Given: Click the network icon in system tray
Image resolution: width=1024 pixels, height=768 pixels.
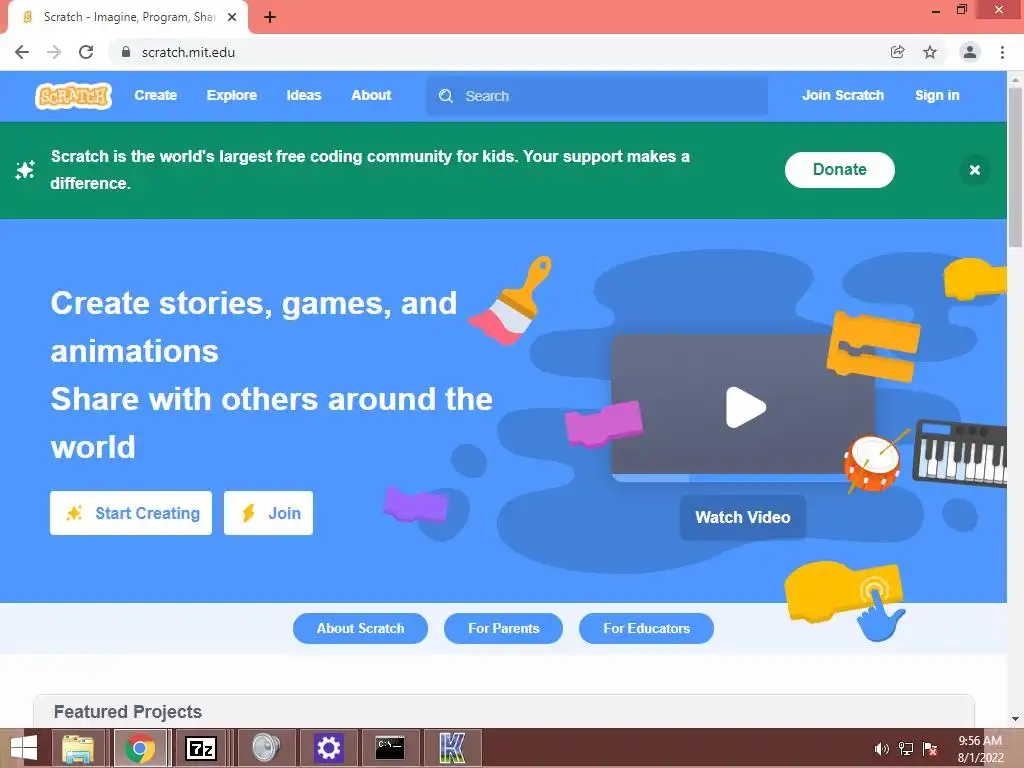Looking at the screenshot, I should tap(905, 749).
